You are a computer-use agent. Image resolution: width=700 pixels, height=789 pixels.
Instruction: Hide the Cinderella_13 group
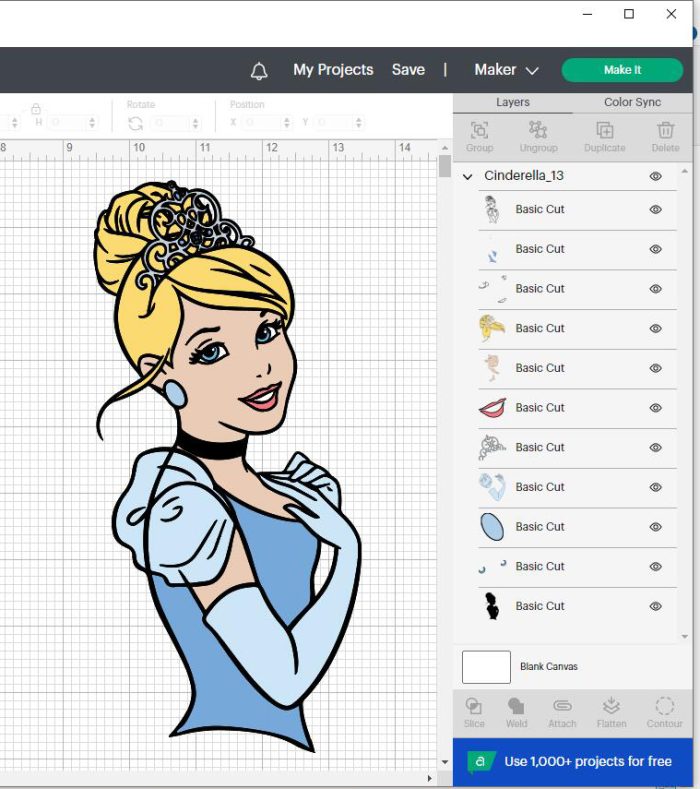click(x=655, y=176)
